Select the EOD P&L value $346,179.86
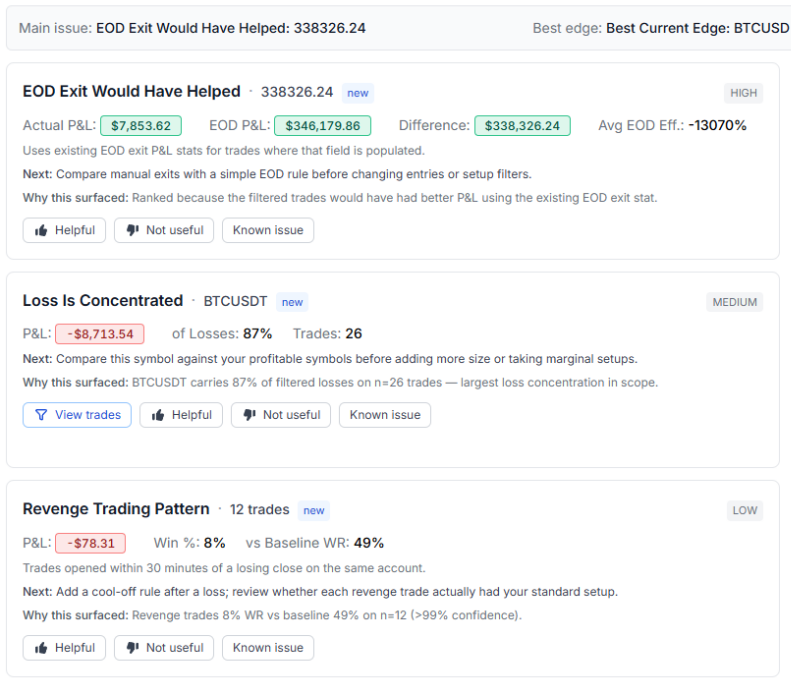791x683 pixels. point(322,126)
